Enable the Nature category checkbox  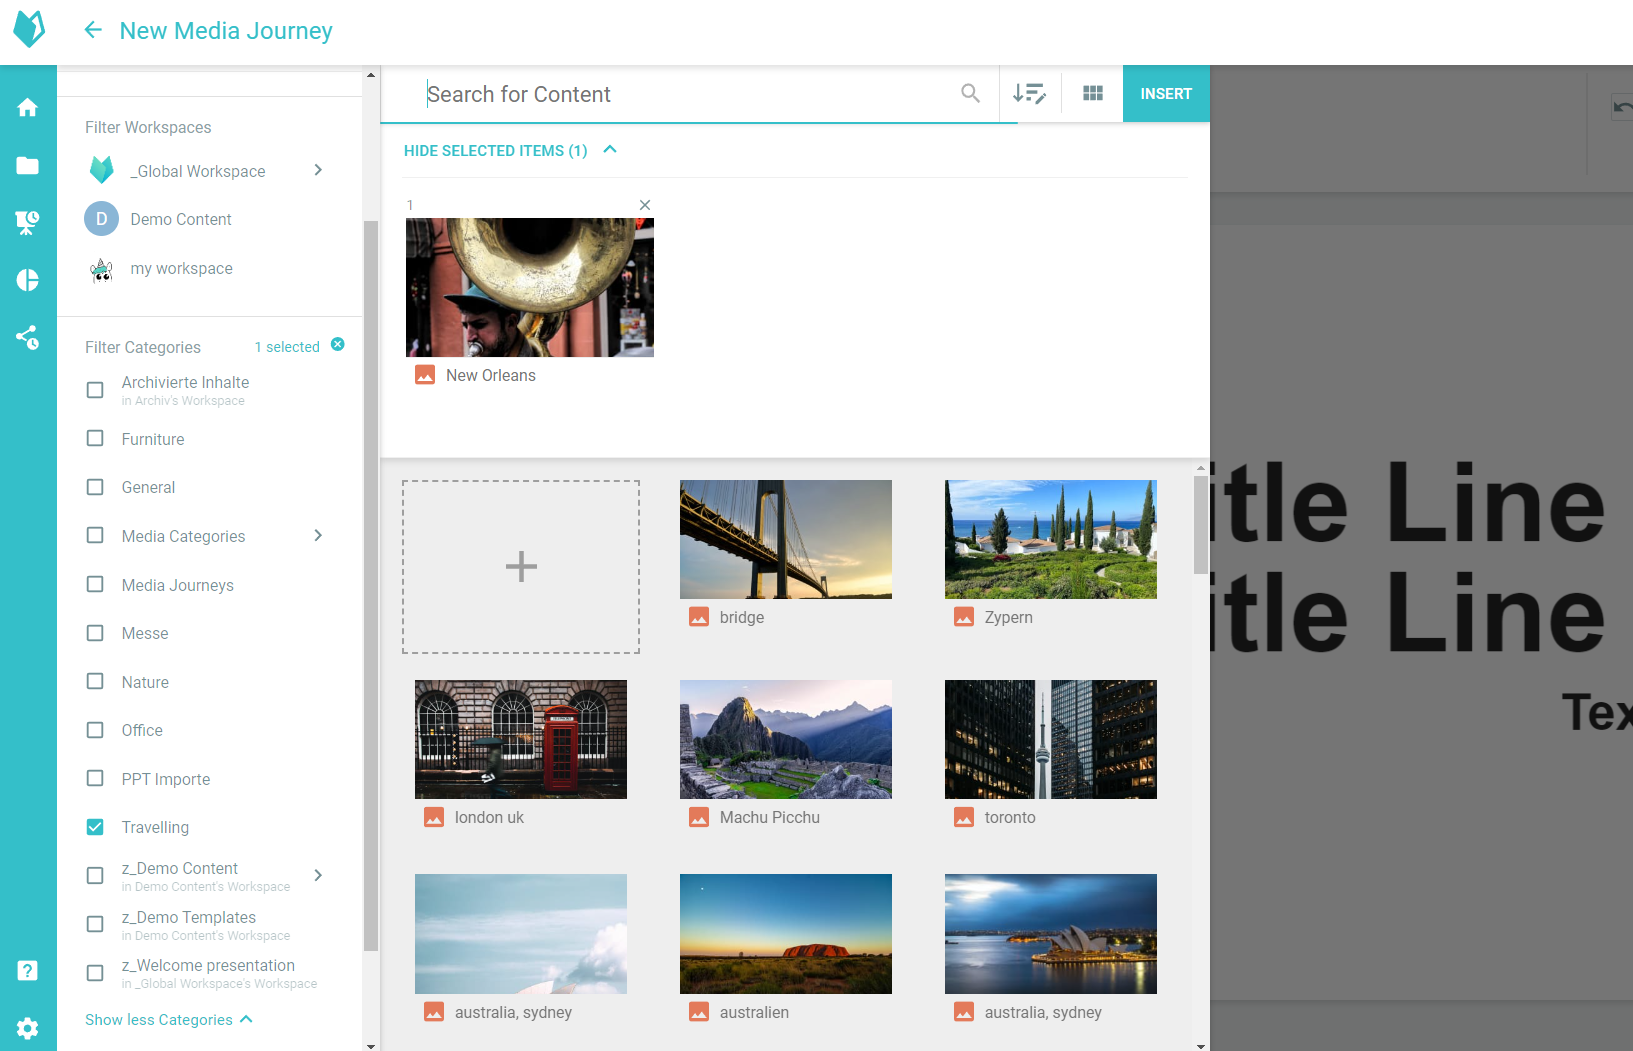95,682
